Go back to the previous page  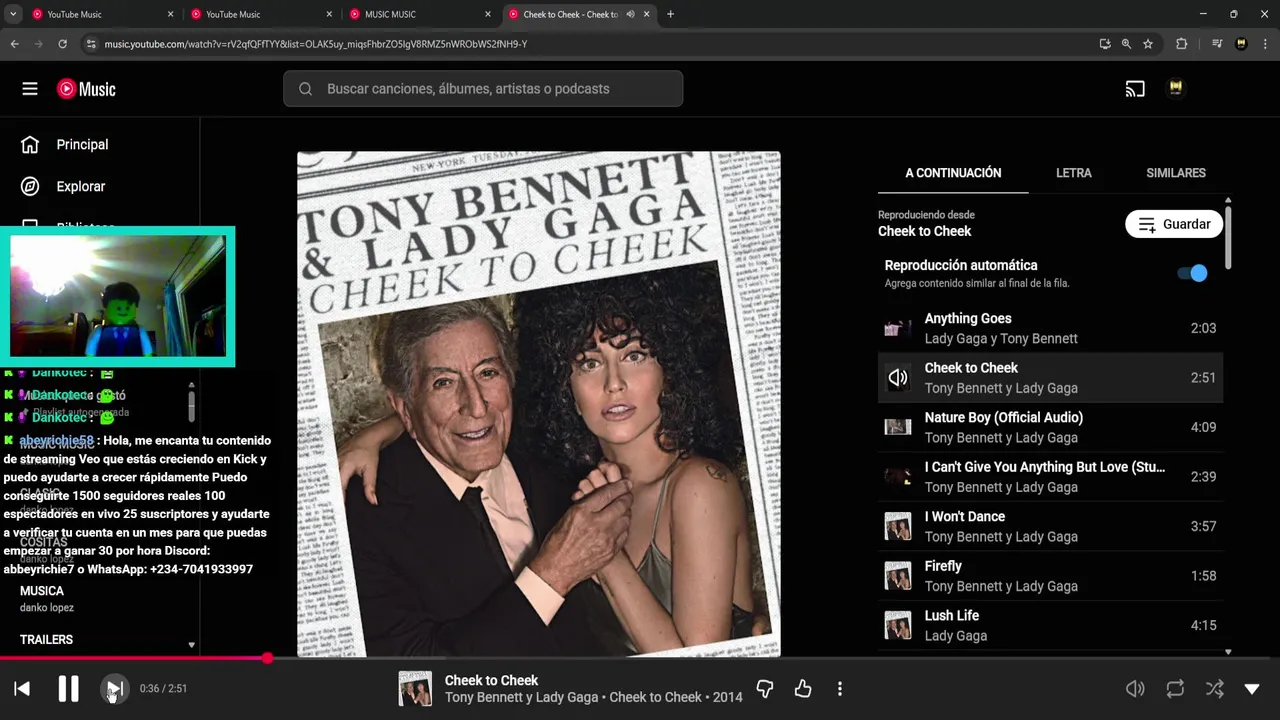14,44
